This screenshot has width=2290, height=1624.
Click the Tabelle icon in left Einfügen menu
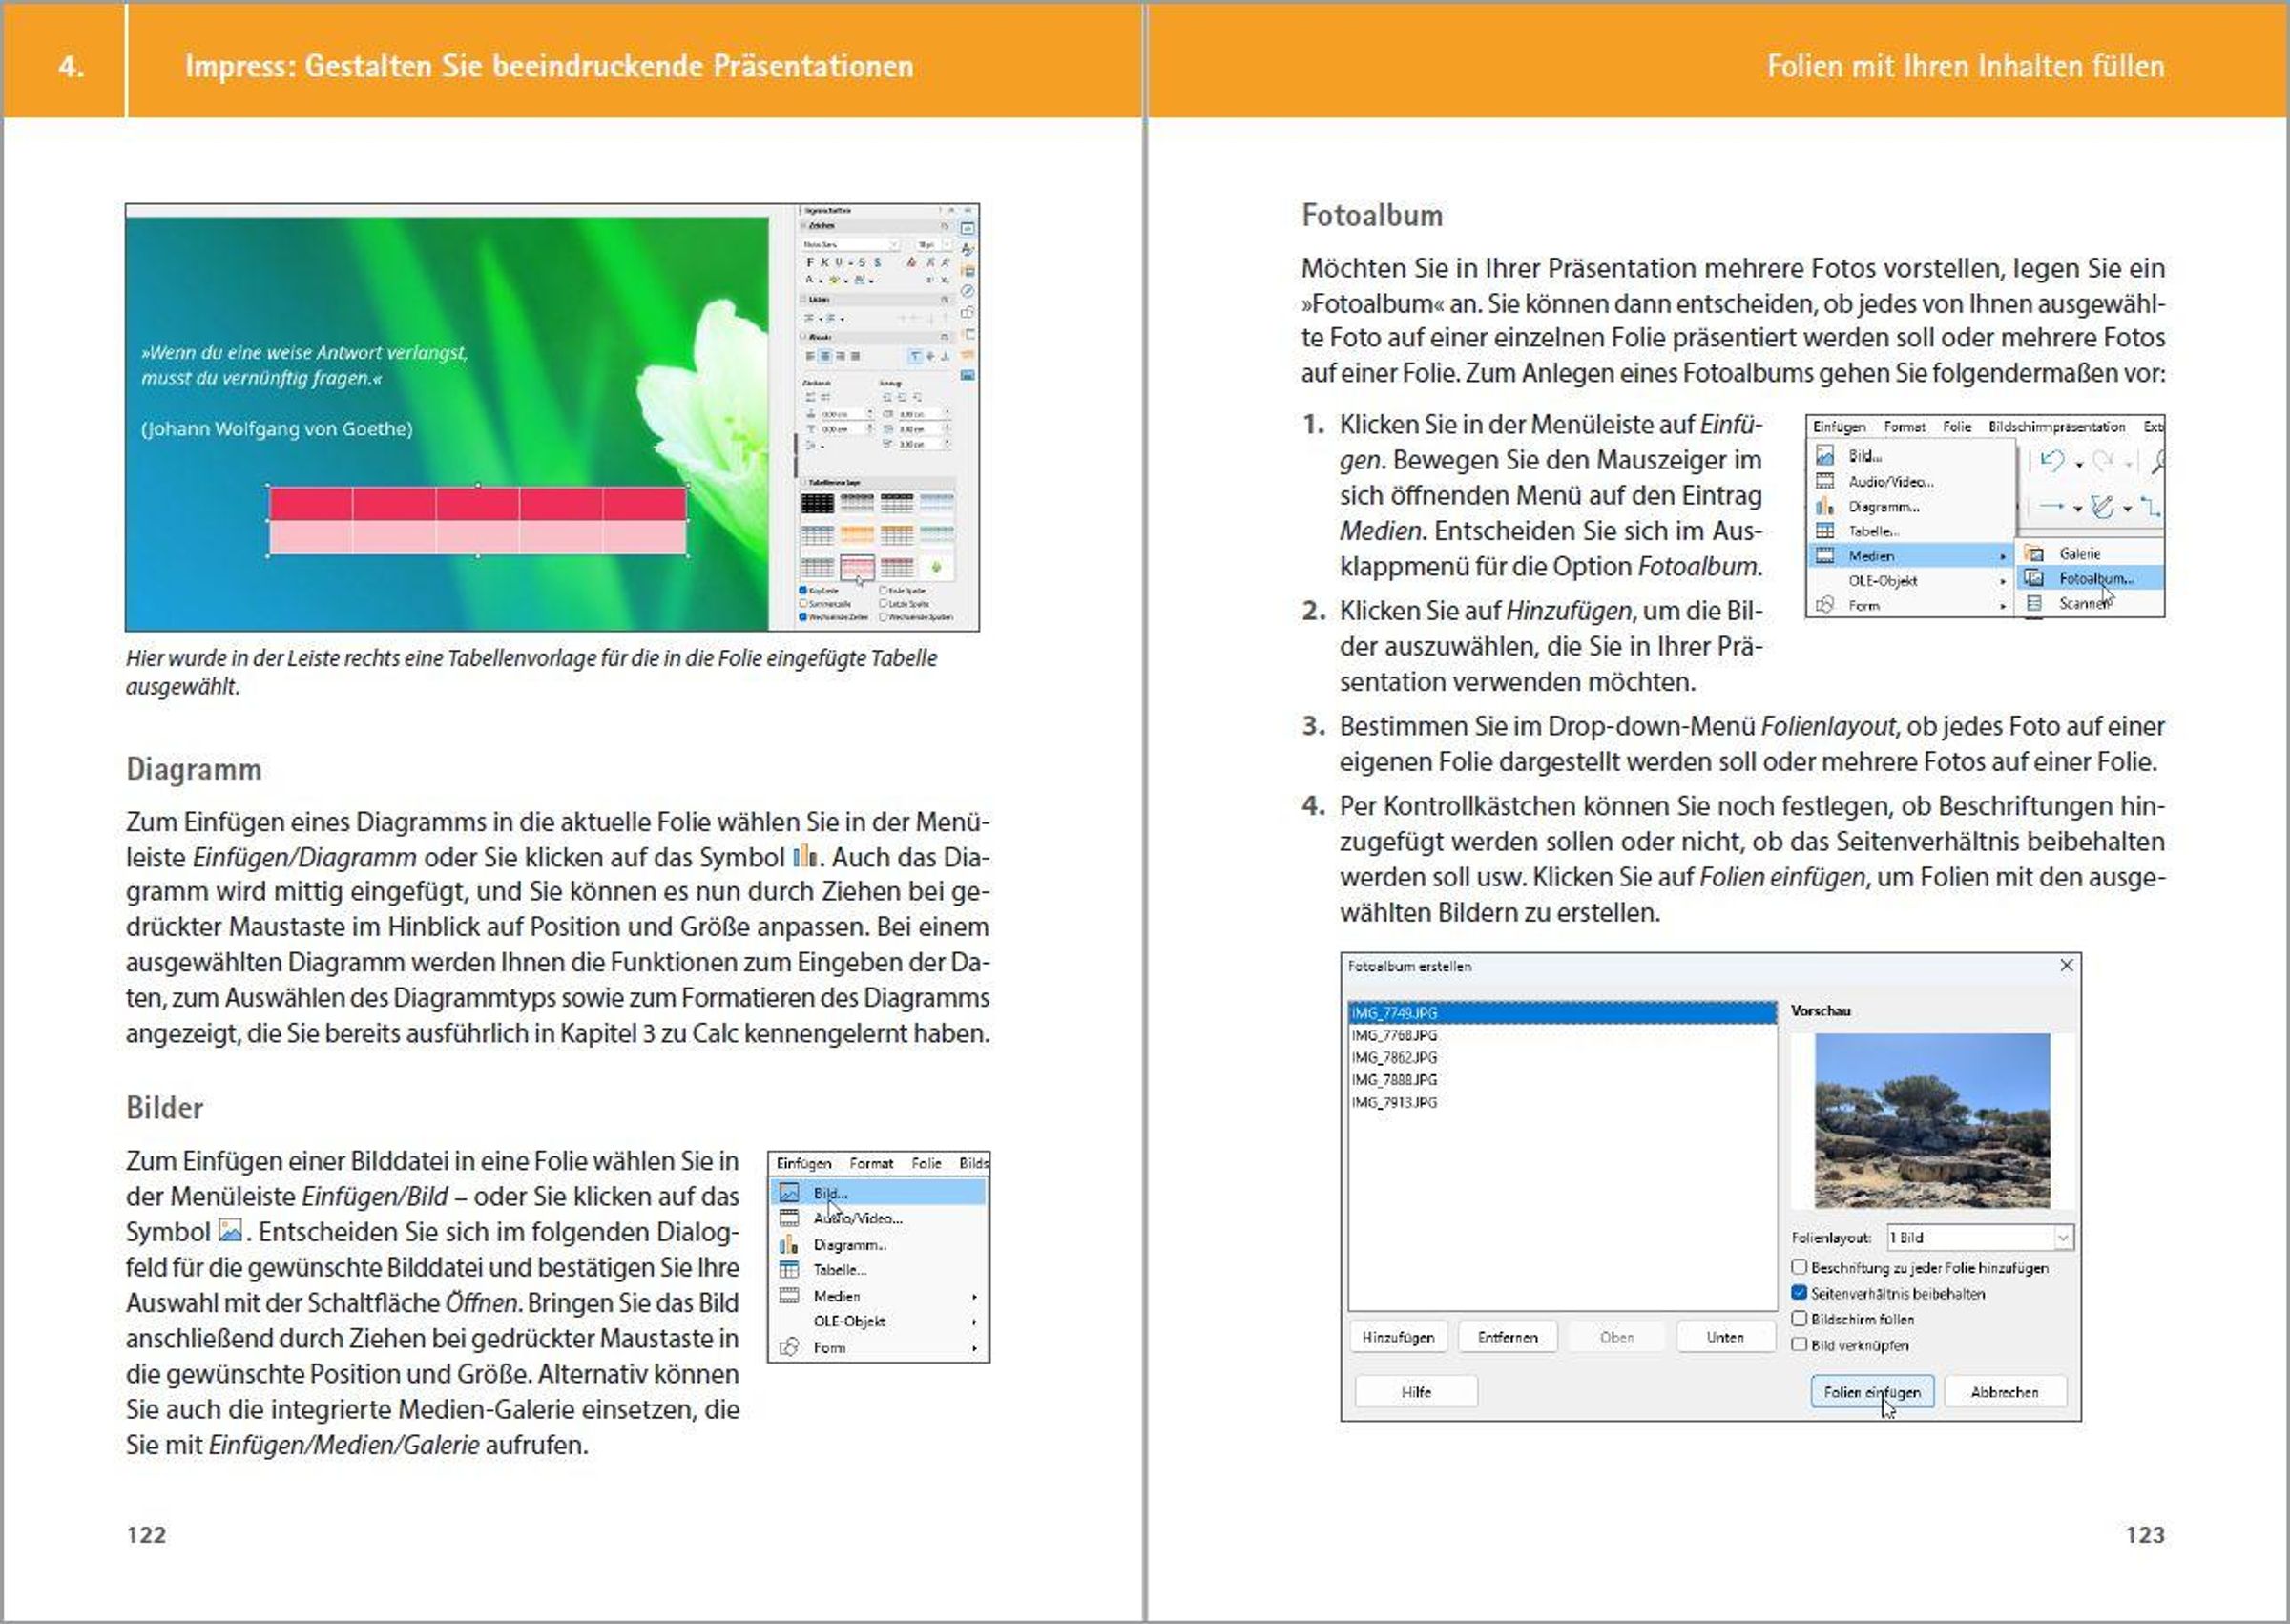[789, 1270]
